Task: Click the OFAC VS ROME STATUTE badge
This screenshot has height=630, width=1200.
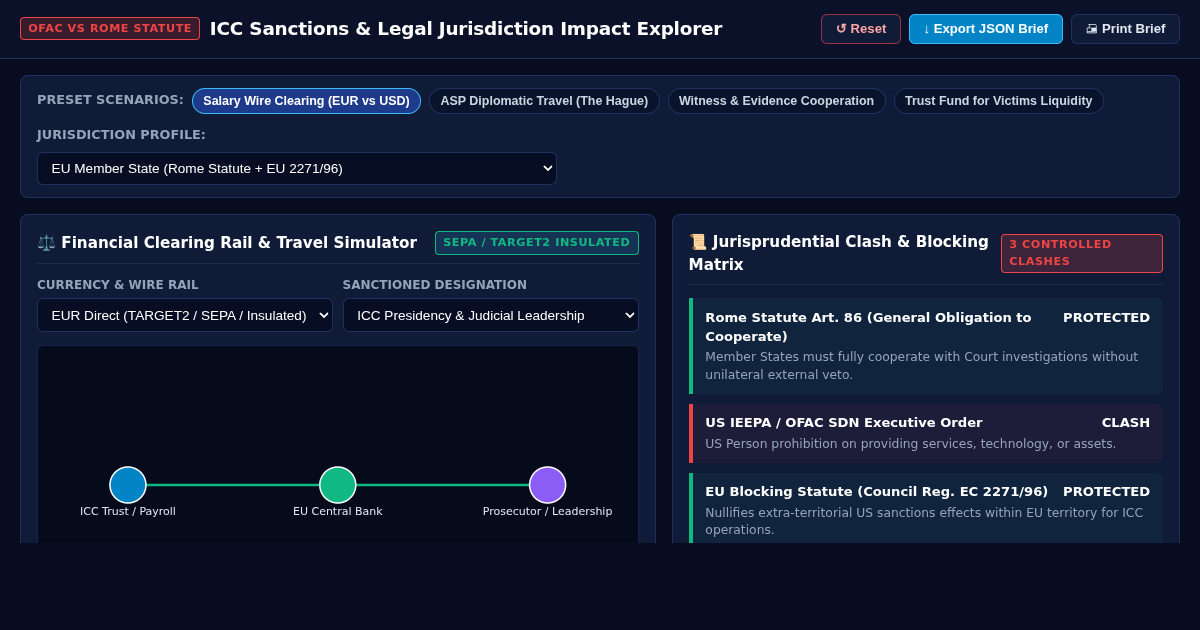Action: tap(110, 28)
